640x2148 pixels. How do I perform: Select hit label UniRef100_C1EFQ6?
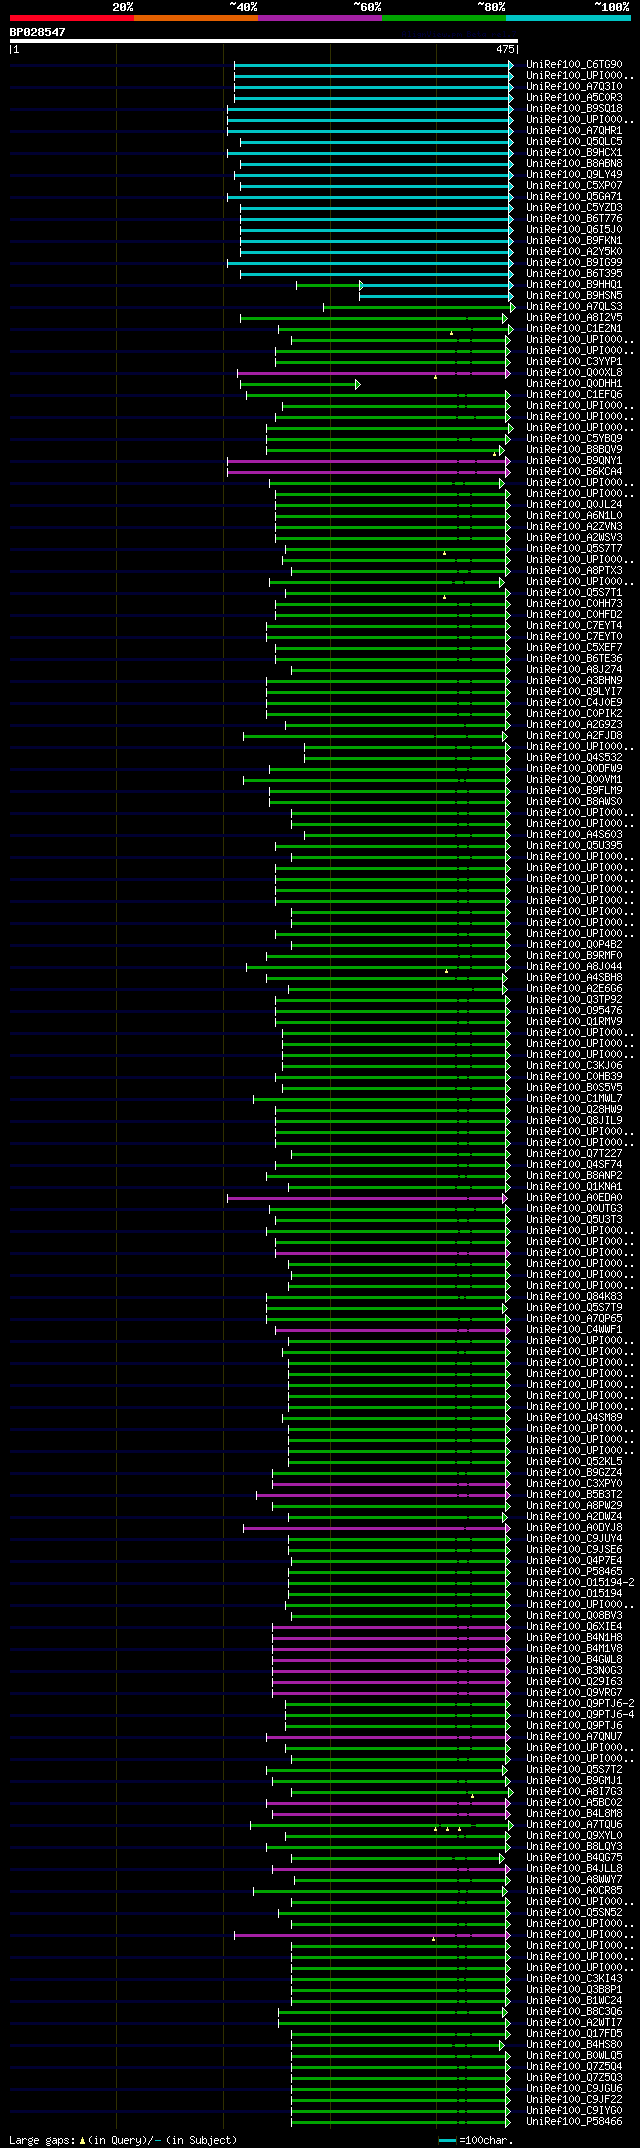pos(574,395)
